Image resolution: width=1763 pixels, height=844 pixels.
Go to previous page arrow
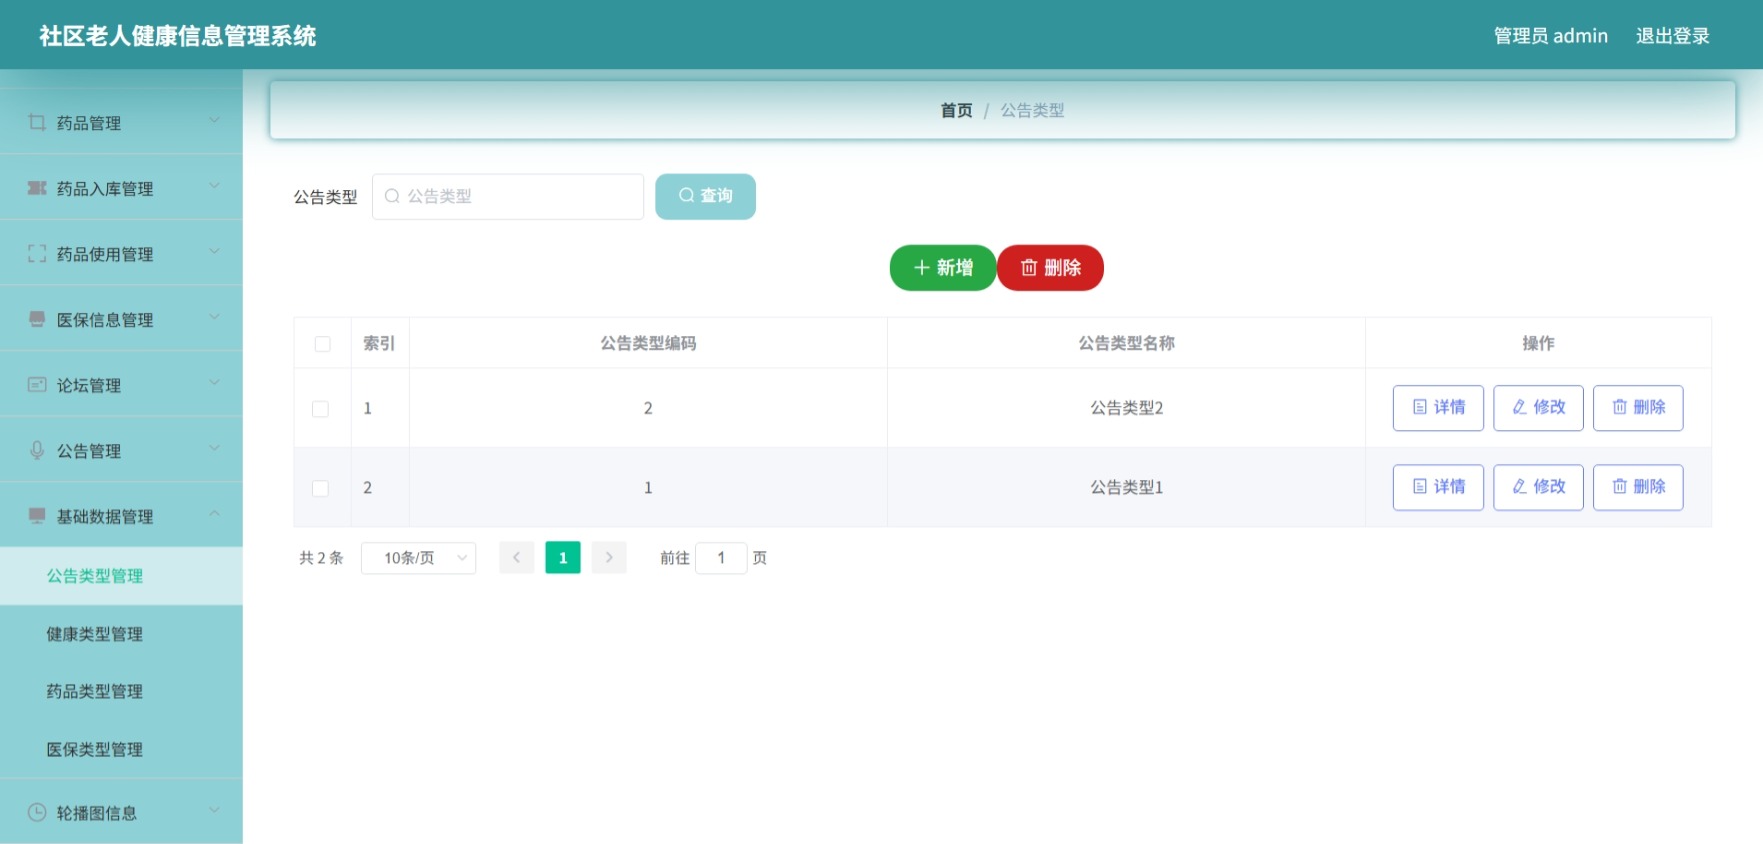[x=516, y=558]
